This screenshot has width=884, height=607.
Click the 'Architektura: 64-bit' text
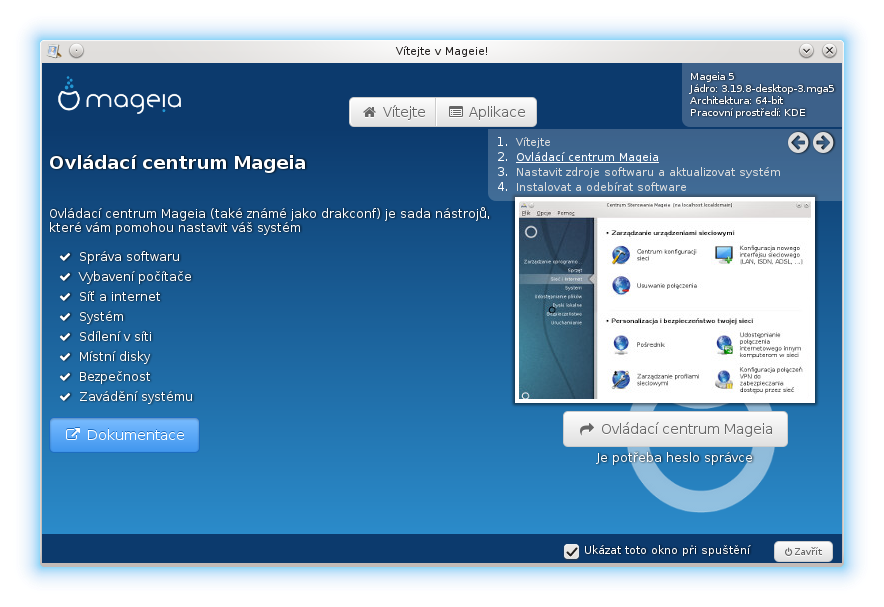[736, 100]
